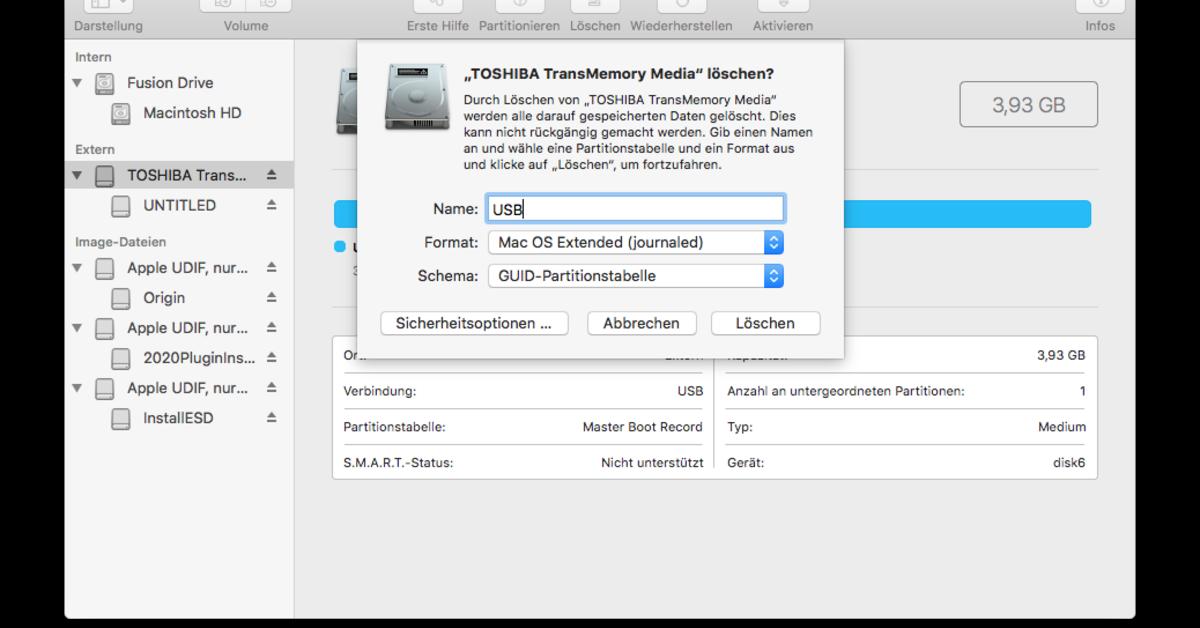Screen dimensions: 1200x628
Task: Click the Extern sidebar heading
Action: click(95, 149)
